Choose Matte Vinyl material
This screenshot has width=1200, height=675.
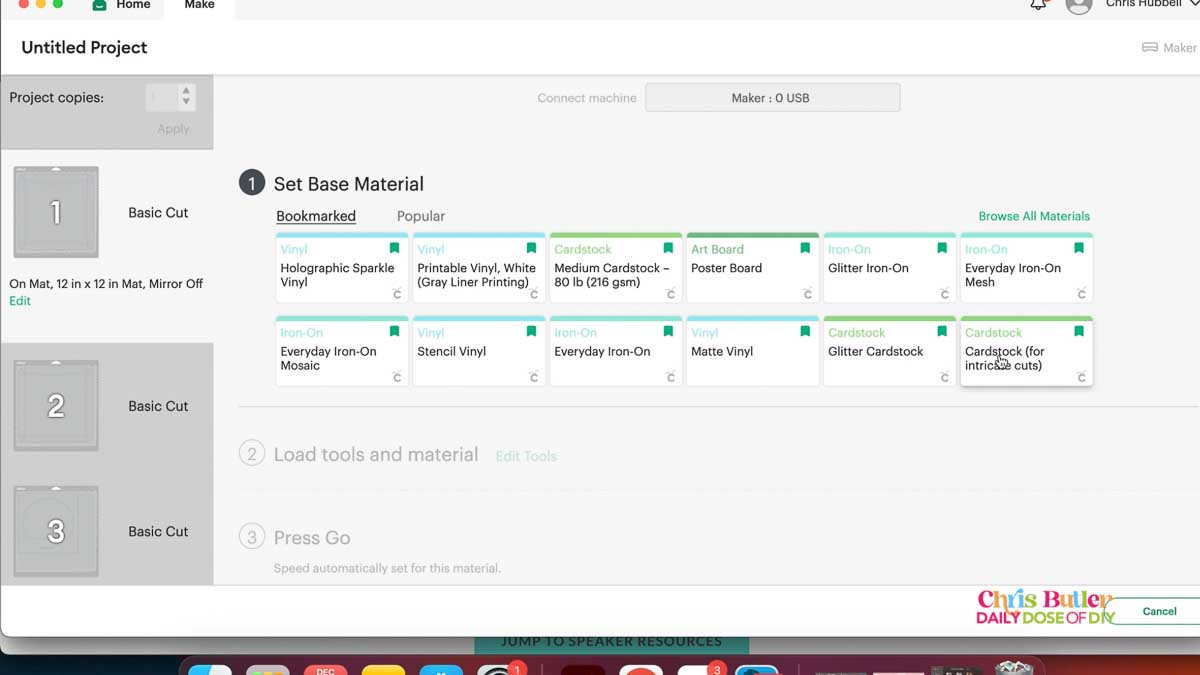click(x=753, y=351)
